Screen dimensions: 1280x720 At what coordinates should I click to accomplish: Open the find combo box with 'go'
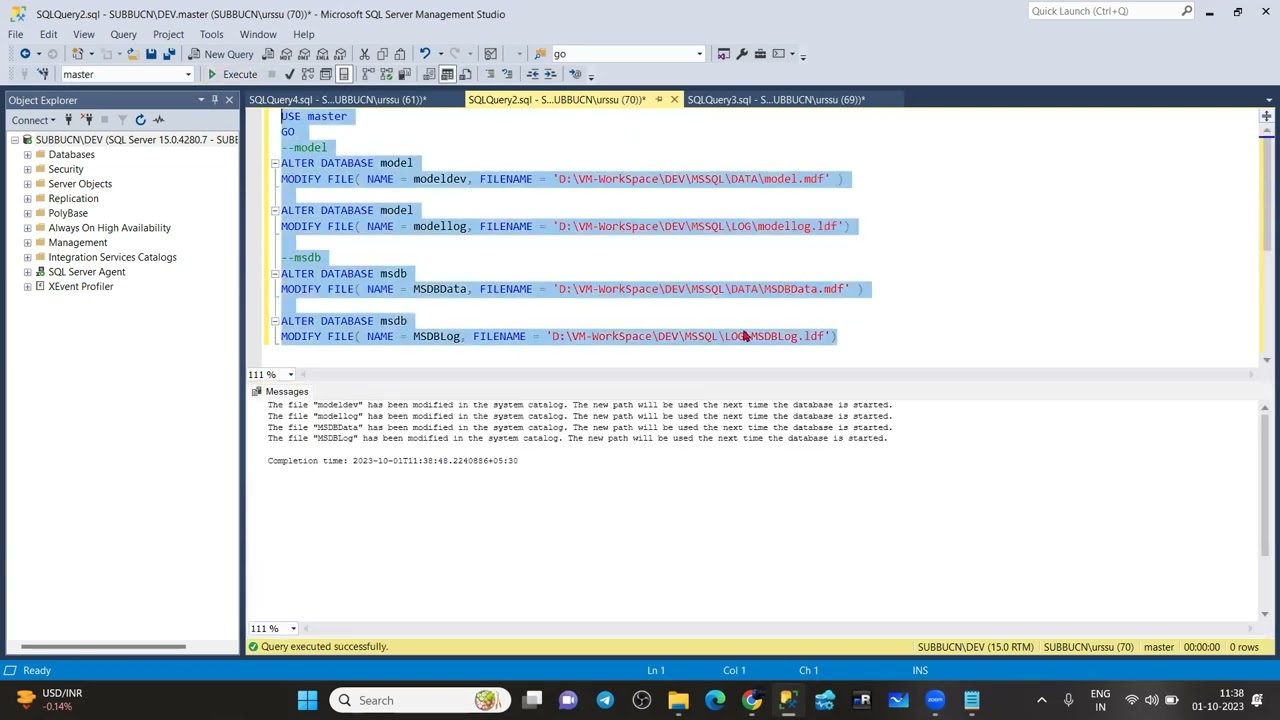click(627, 54)
